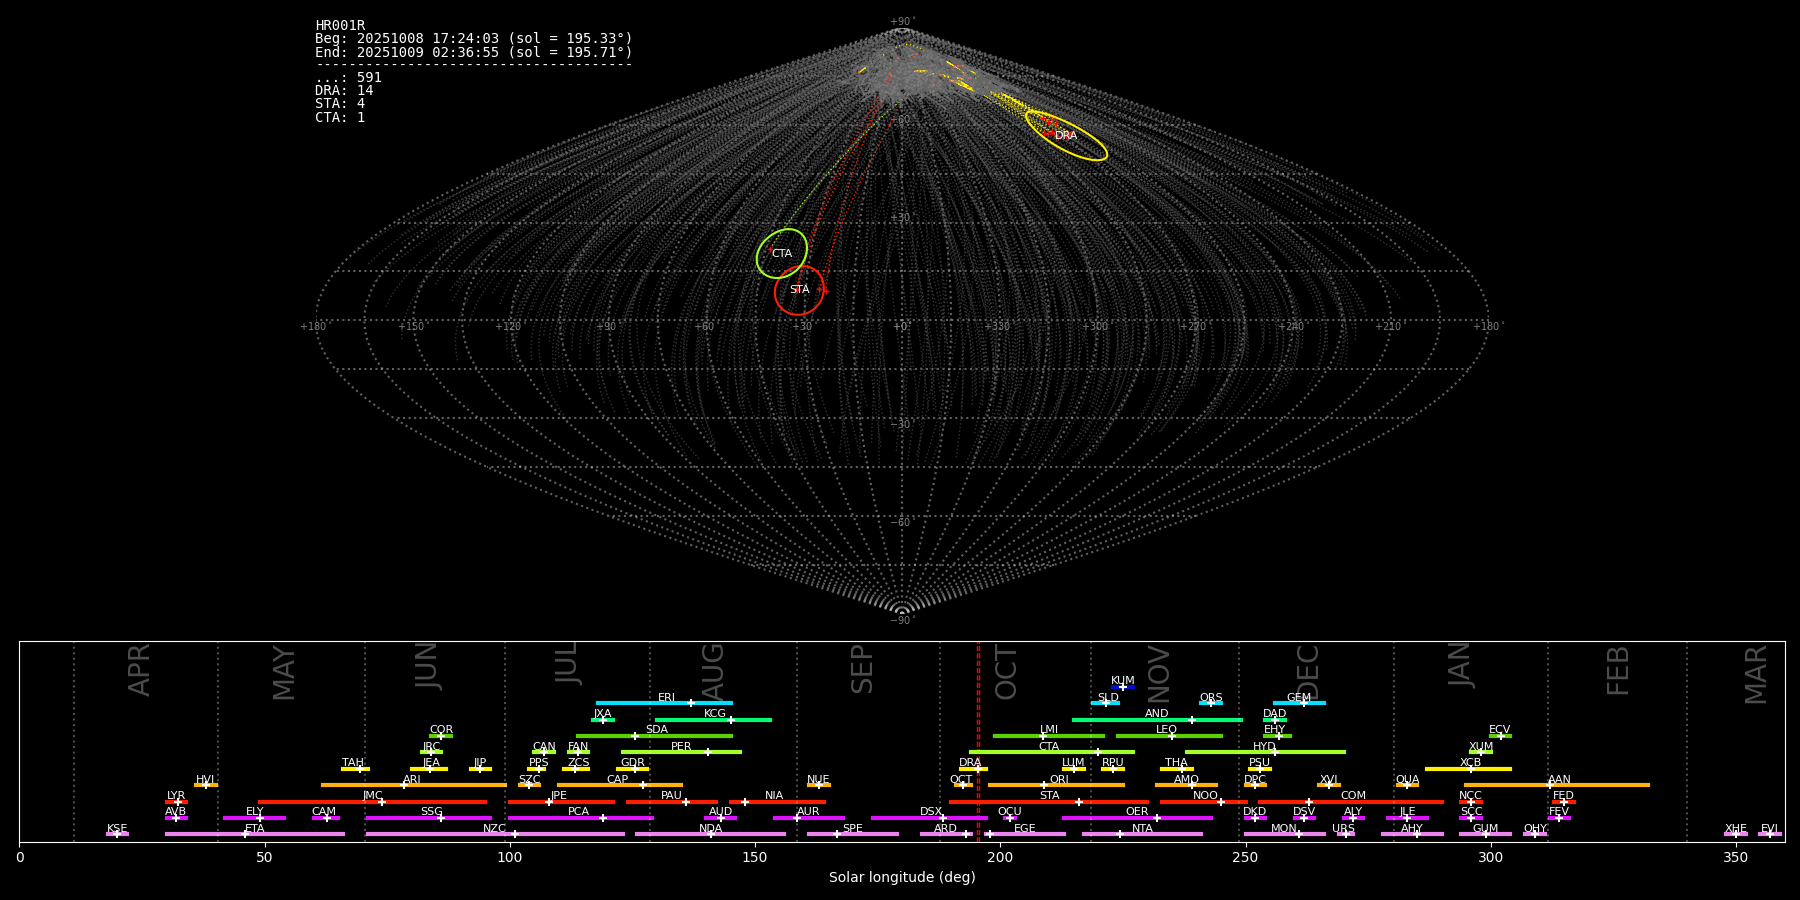
Task: Click the orange AAN shower bar
Action: (x=1600, y=785)
